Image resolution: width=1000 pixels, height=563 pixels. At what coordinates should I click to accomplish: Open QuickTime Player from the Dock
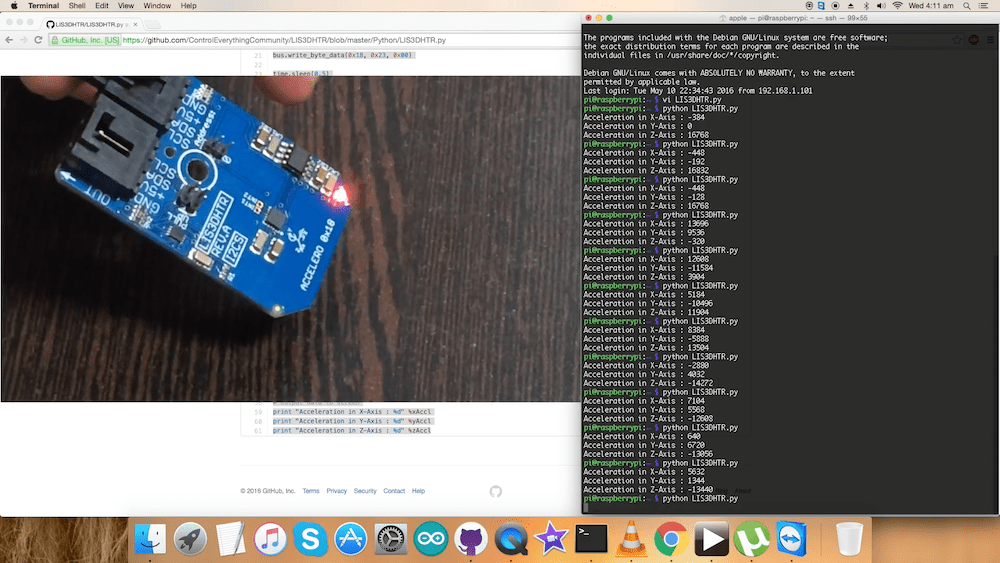coord(511,539)
